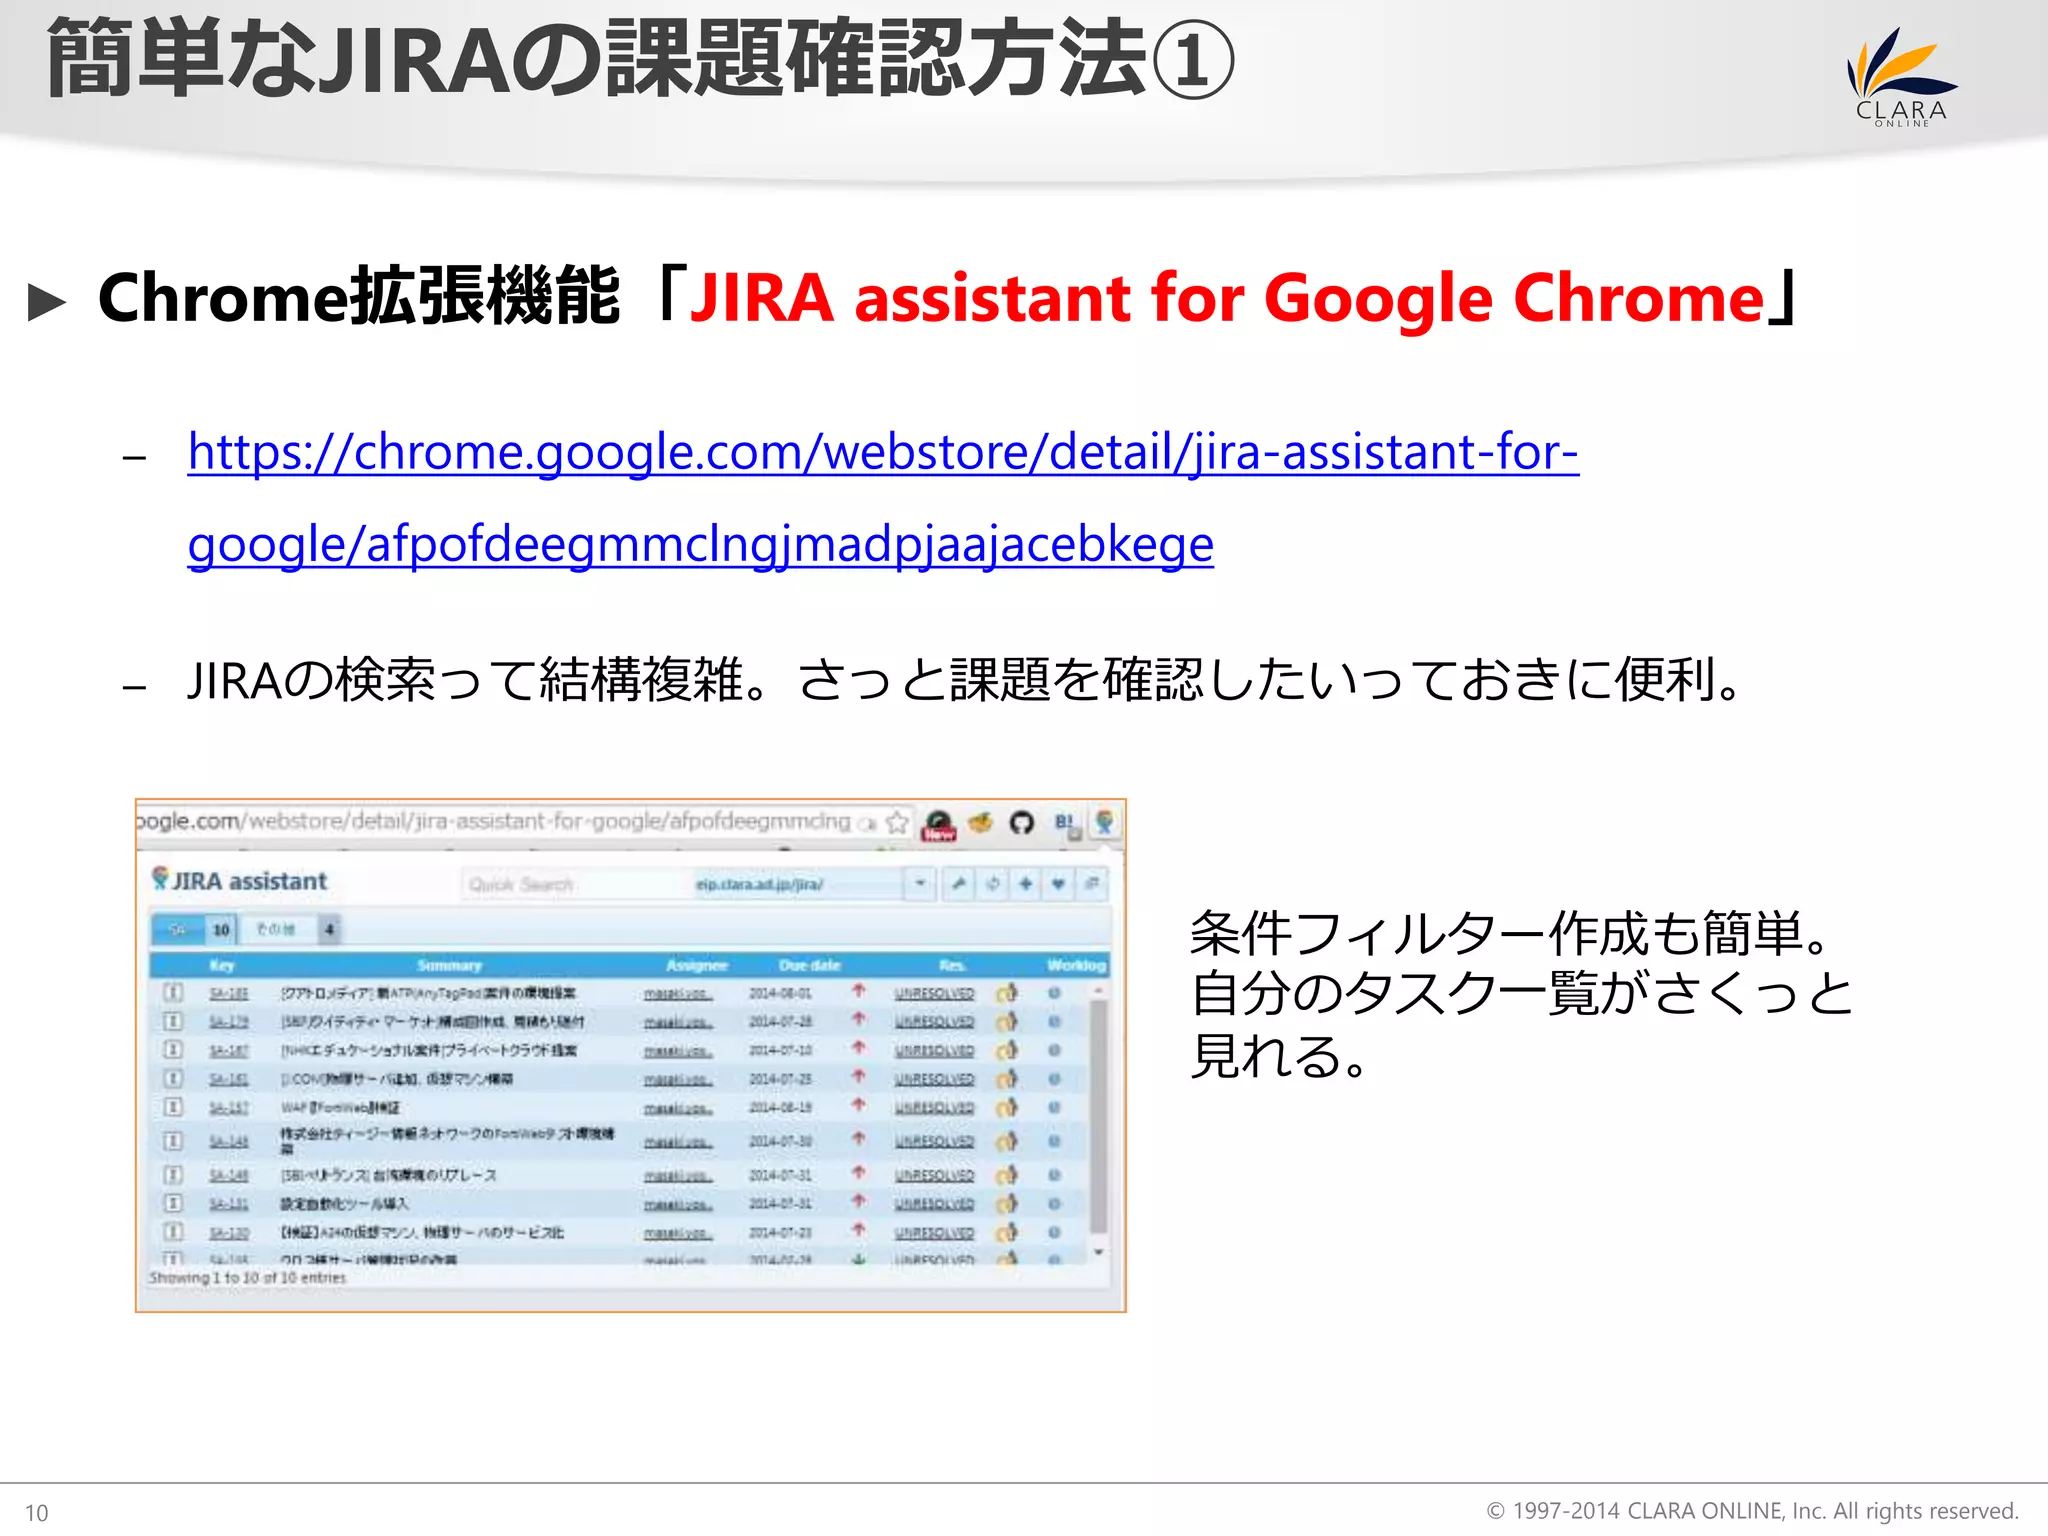
Task: Click the orange extension icon beside GitHub
Action: pos(980,822)
